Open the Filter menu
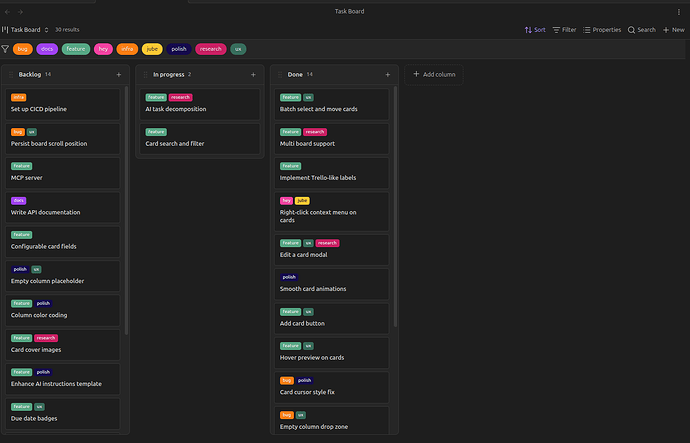690x443 pixels. pyautogui.click(x=564, y=30)
